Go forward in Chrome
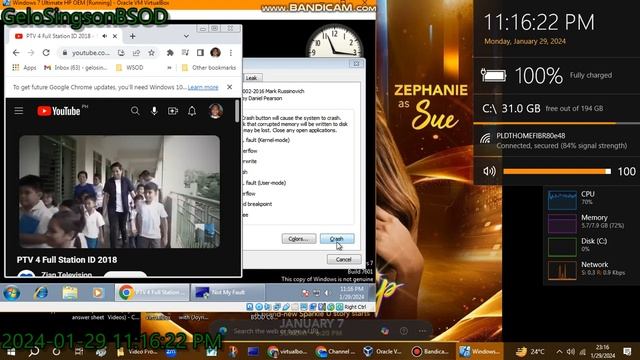 tap(31, 53)
